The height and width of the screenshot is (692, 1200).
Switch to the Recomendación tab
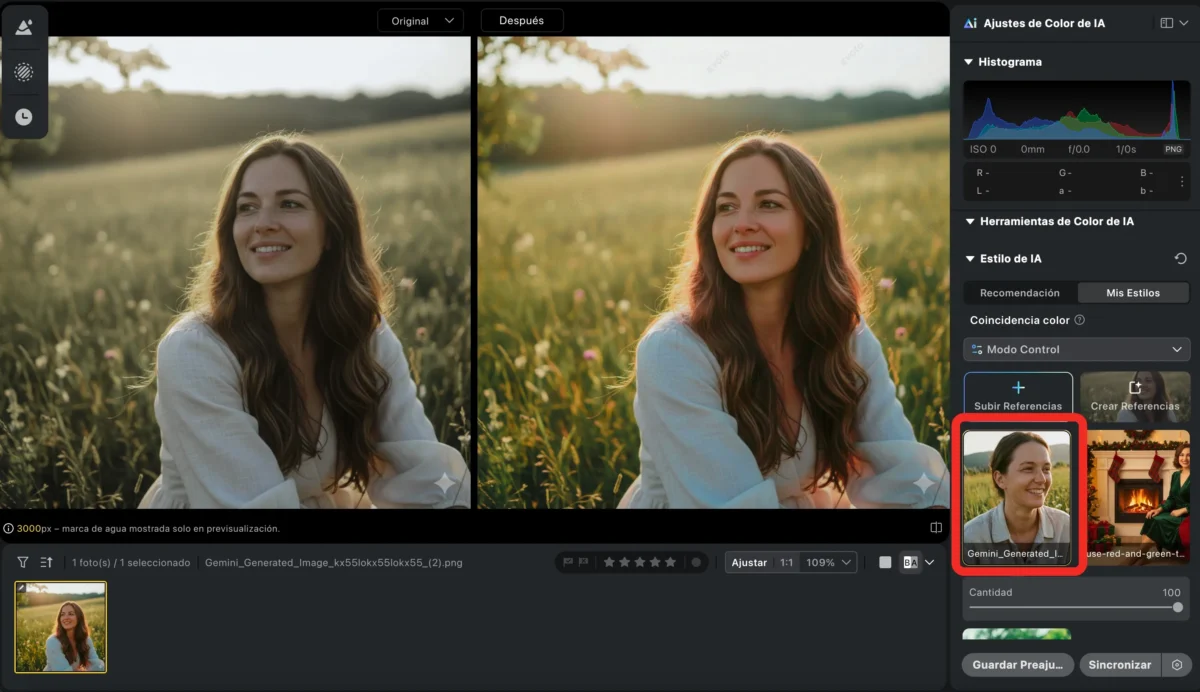coord(1019,293)
